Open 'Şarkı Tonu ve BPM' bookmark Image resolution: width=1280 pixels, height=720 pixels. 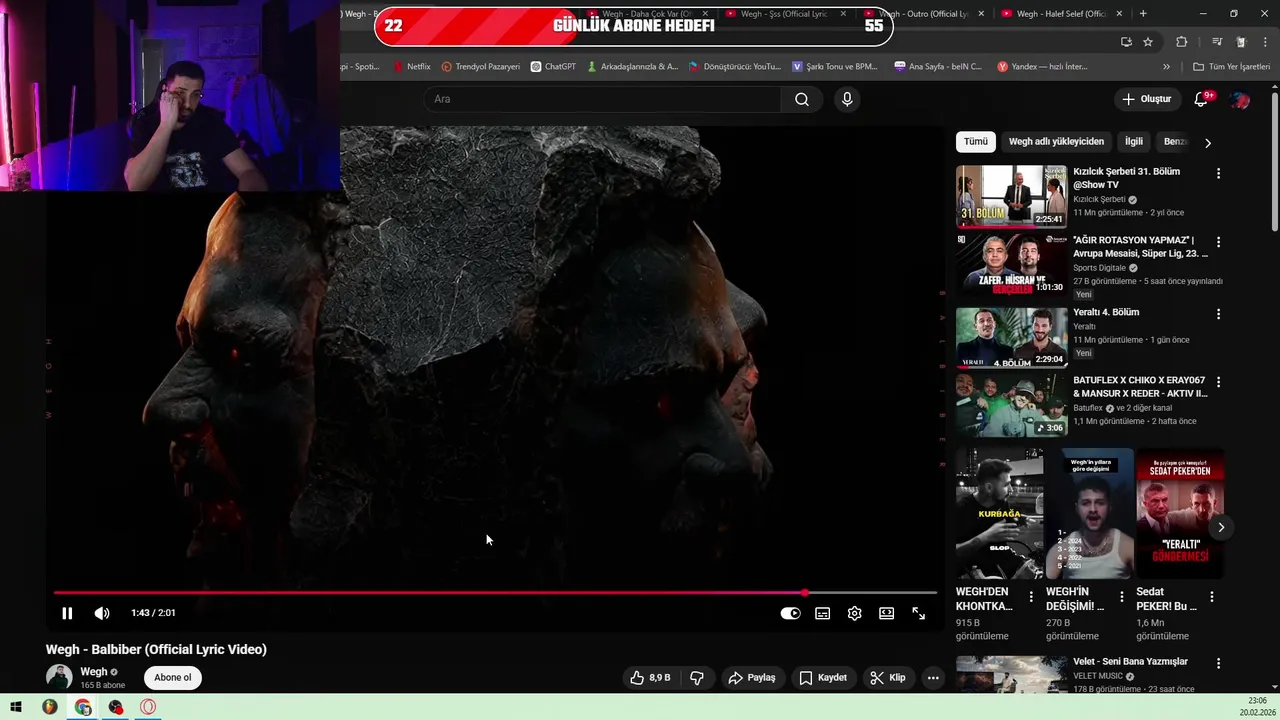click(x=835, y=67)
